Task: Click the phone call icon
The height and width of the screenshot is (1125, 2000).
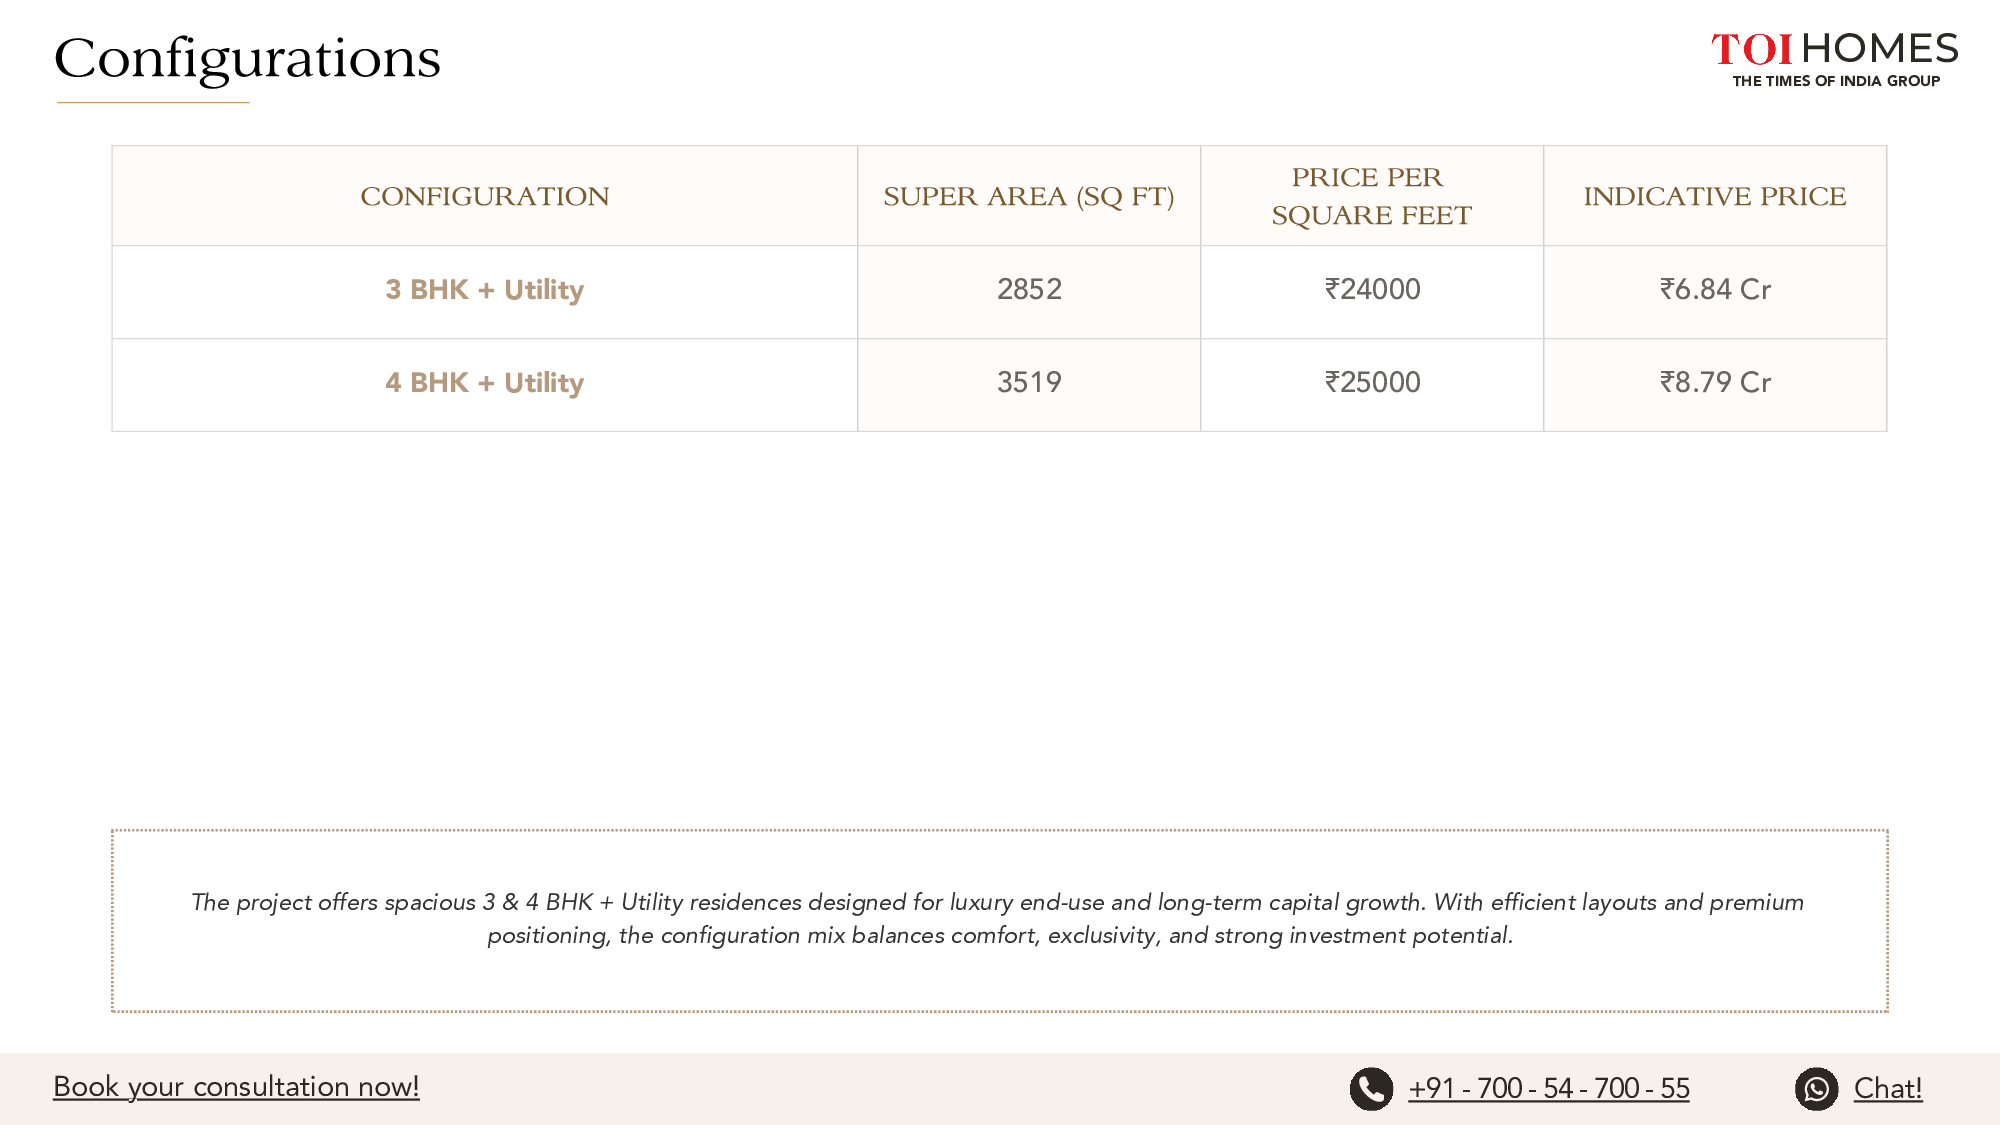Action: [1371, 1089]
